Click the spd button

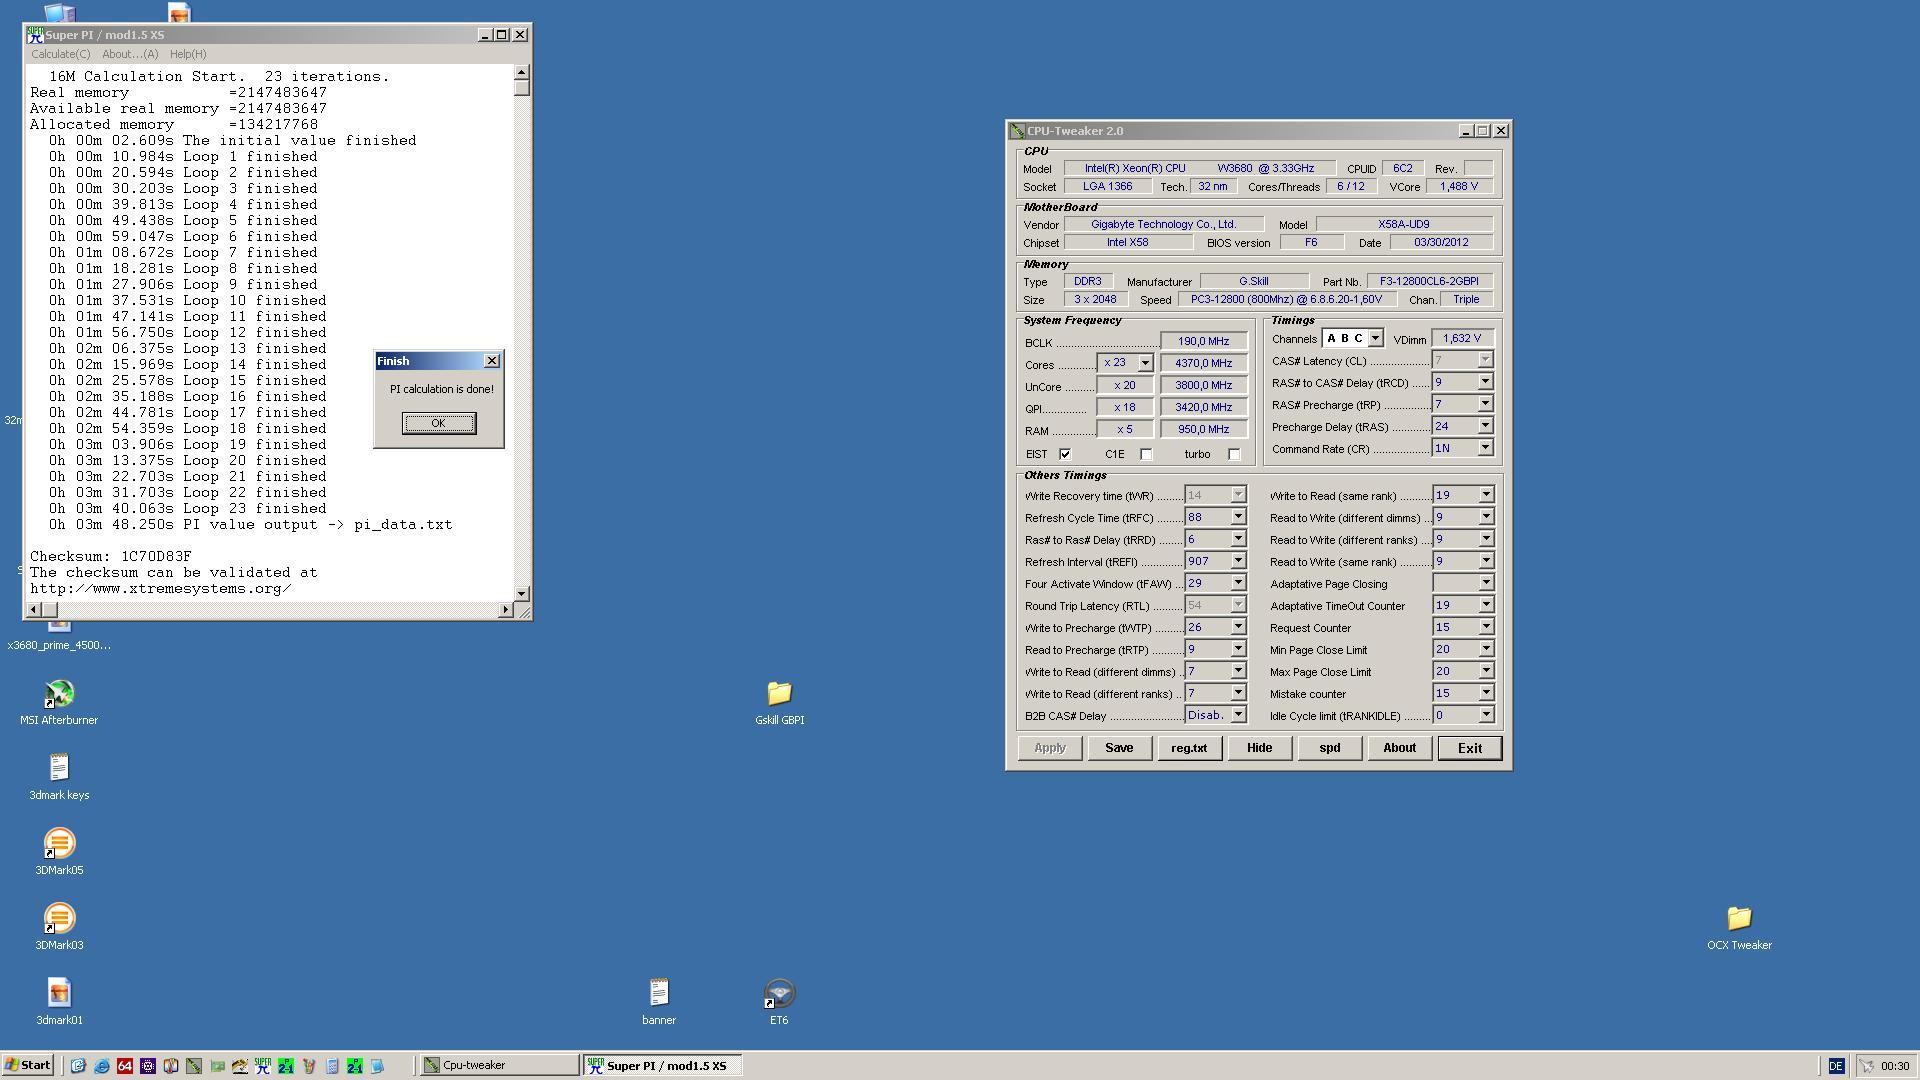1329,748
